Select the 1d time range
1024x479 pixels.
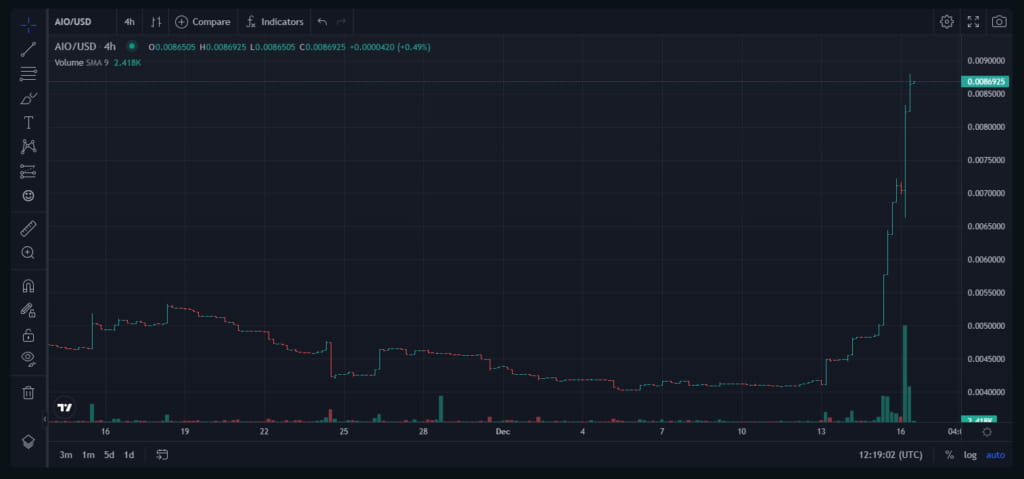click(x=129, y=455)
